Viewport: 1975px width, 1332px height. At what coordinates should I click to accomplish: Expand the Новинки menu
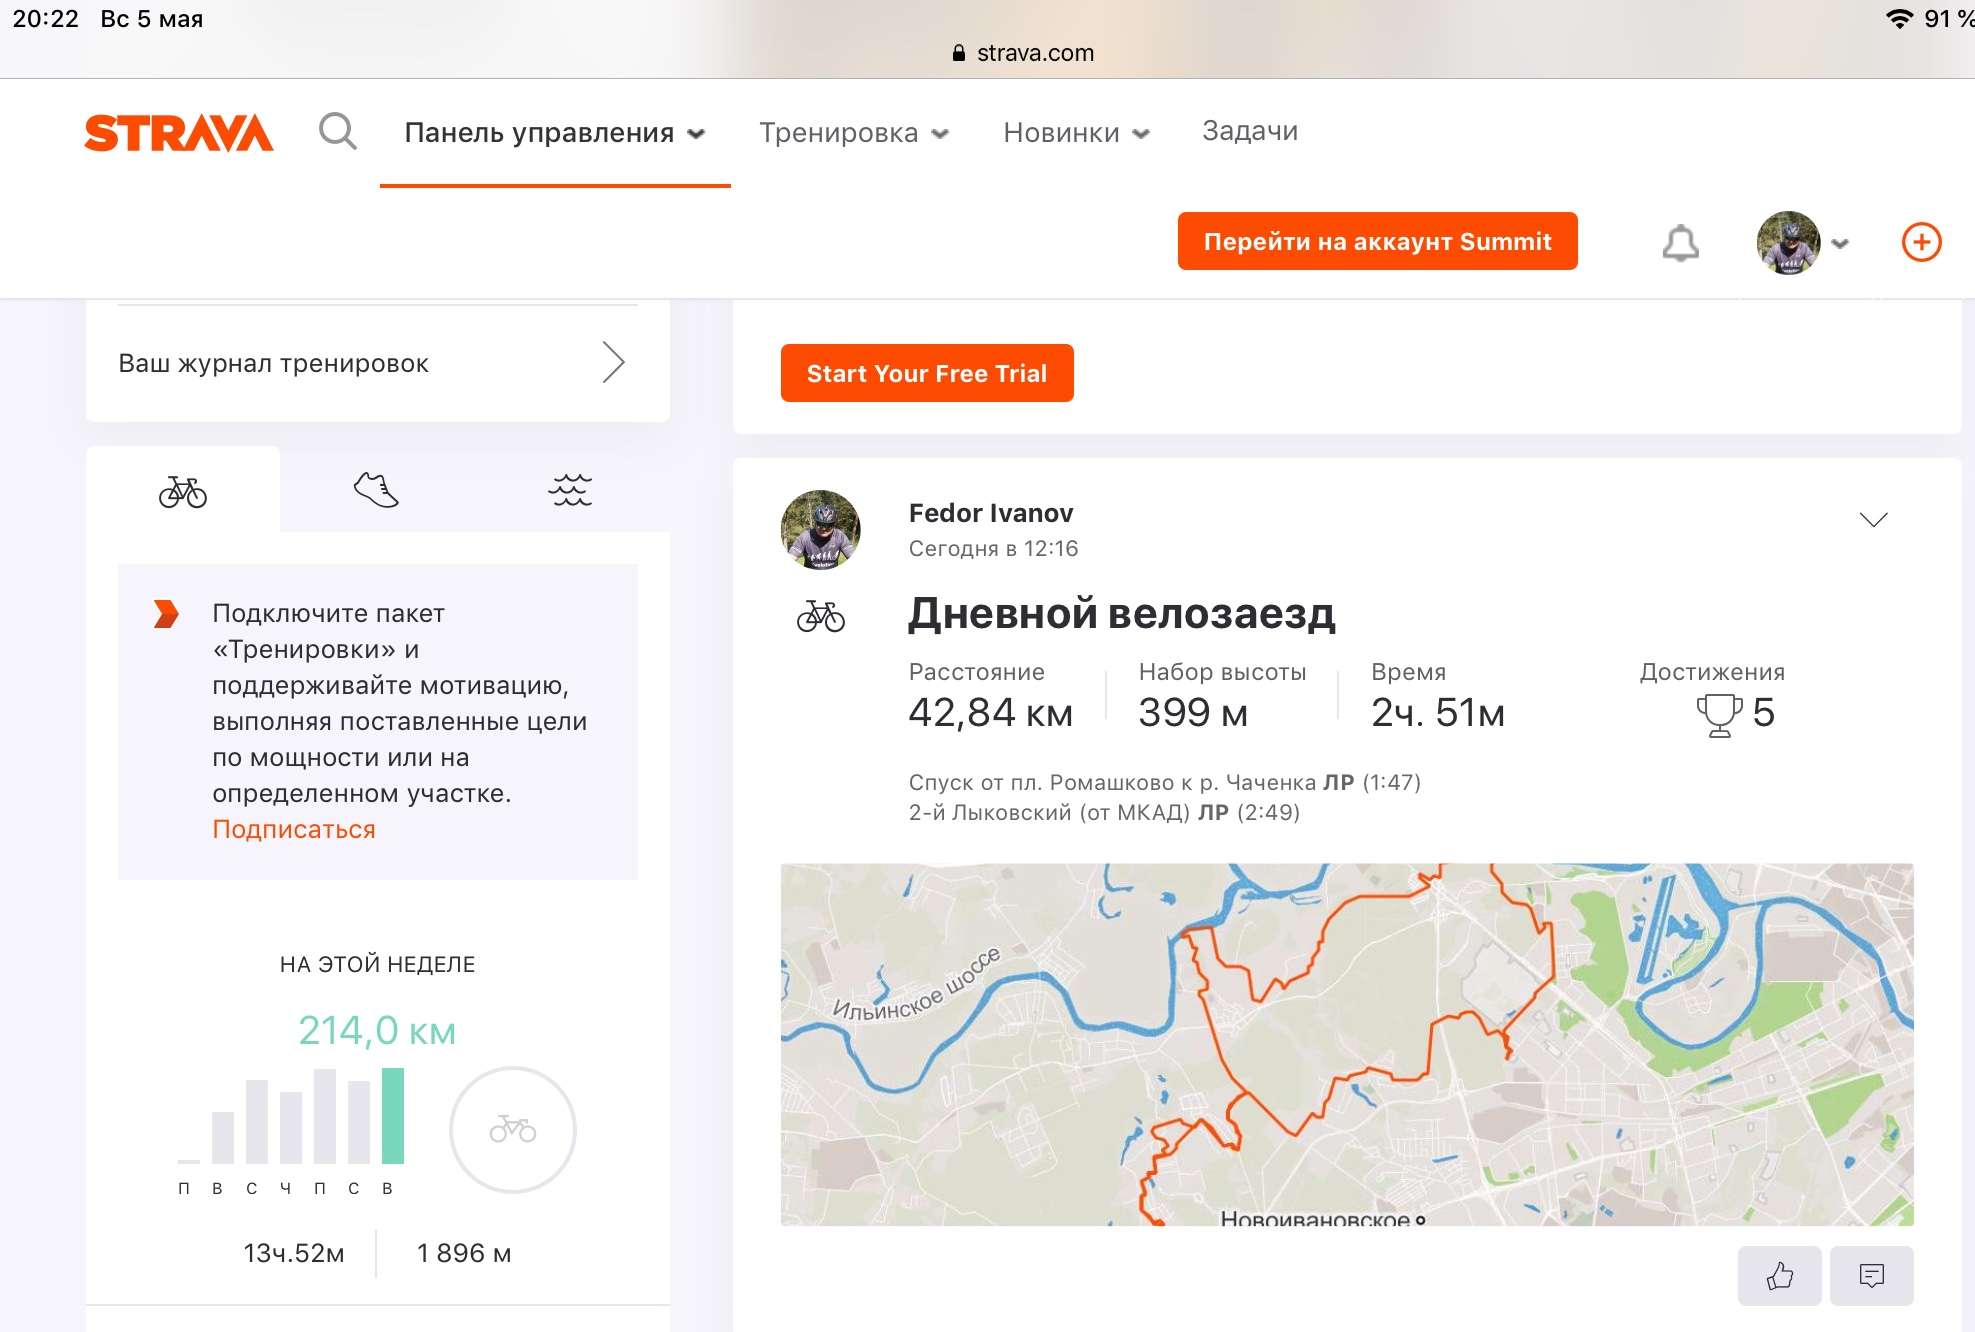point(1076,133)
